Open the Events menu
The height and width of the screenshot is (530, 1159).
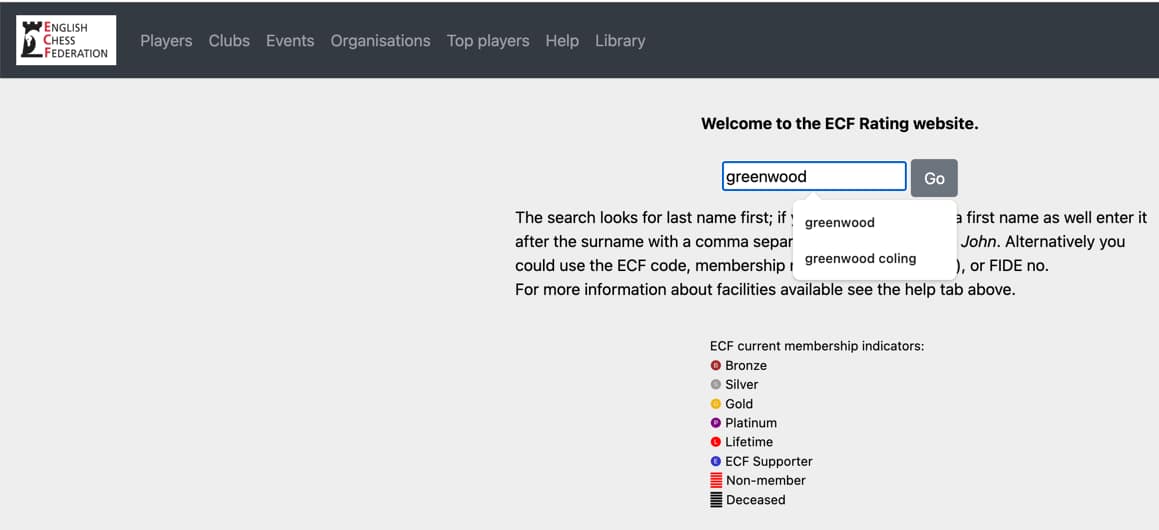(290, 41)
